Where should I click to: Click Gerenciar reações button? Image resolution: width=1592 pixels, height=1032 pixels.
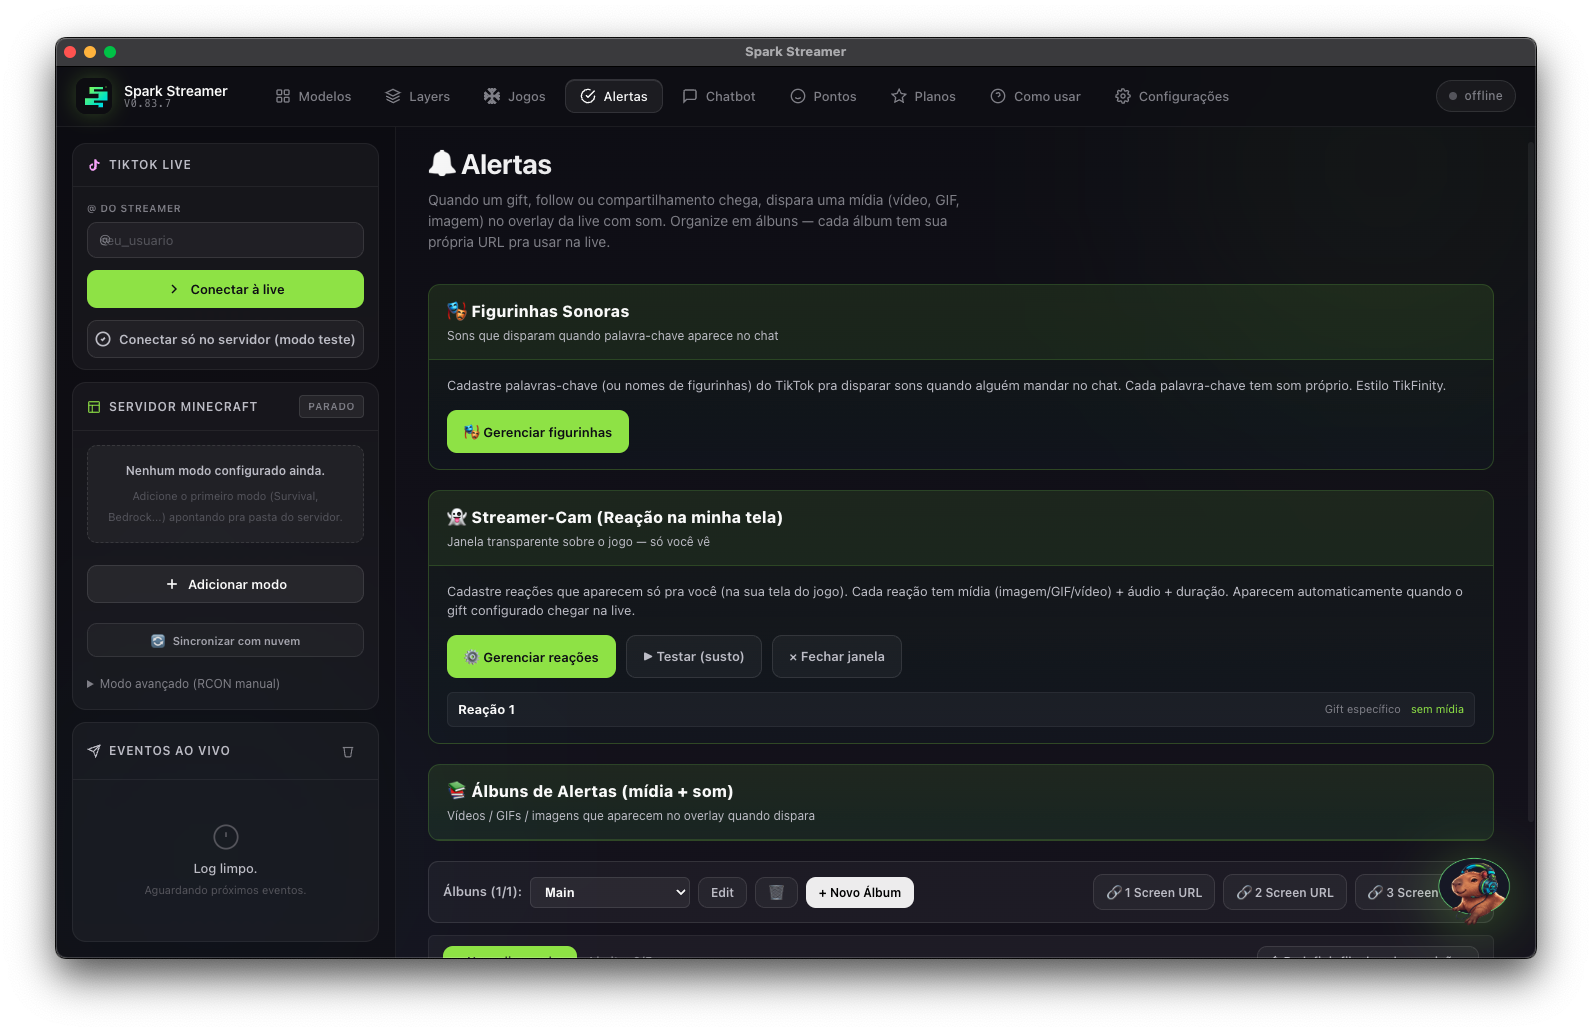531,657
